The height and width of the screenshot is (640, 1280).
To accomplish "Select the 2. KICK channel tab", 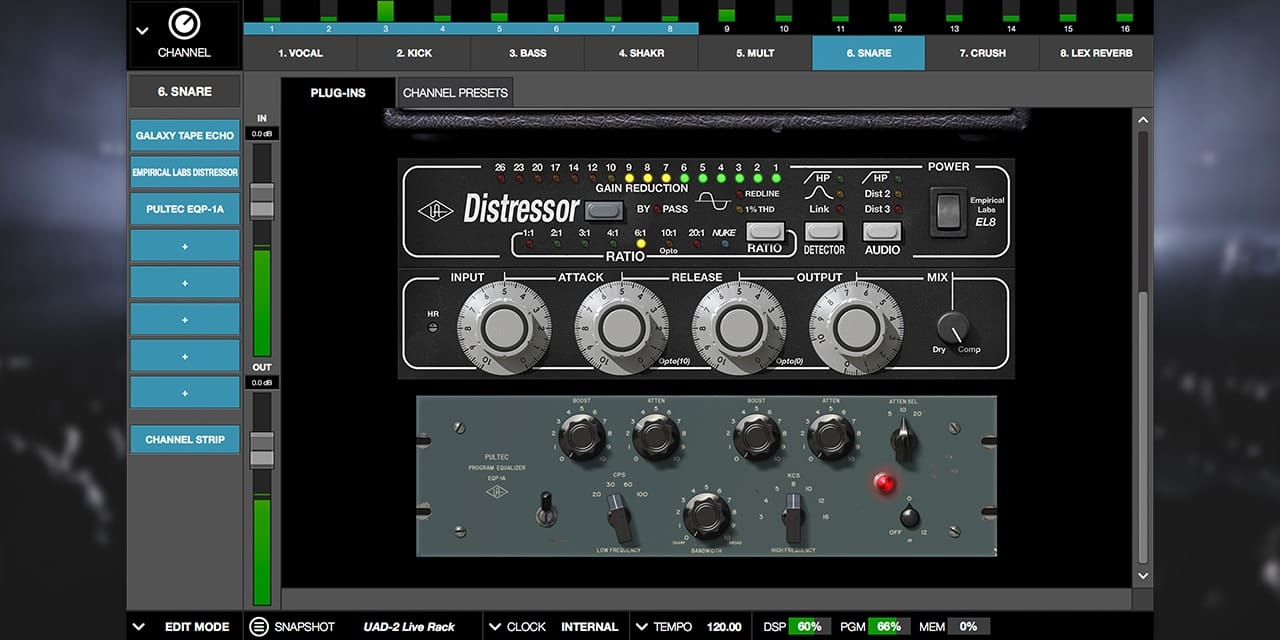I will point(413,53).
